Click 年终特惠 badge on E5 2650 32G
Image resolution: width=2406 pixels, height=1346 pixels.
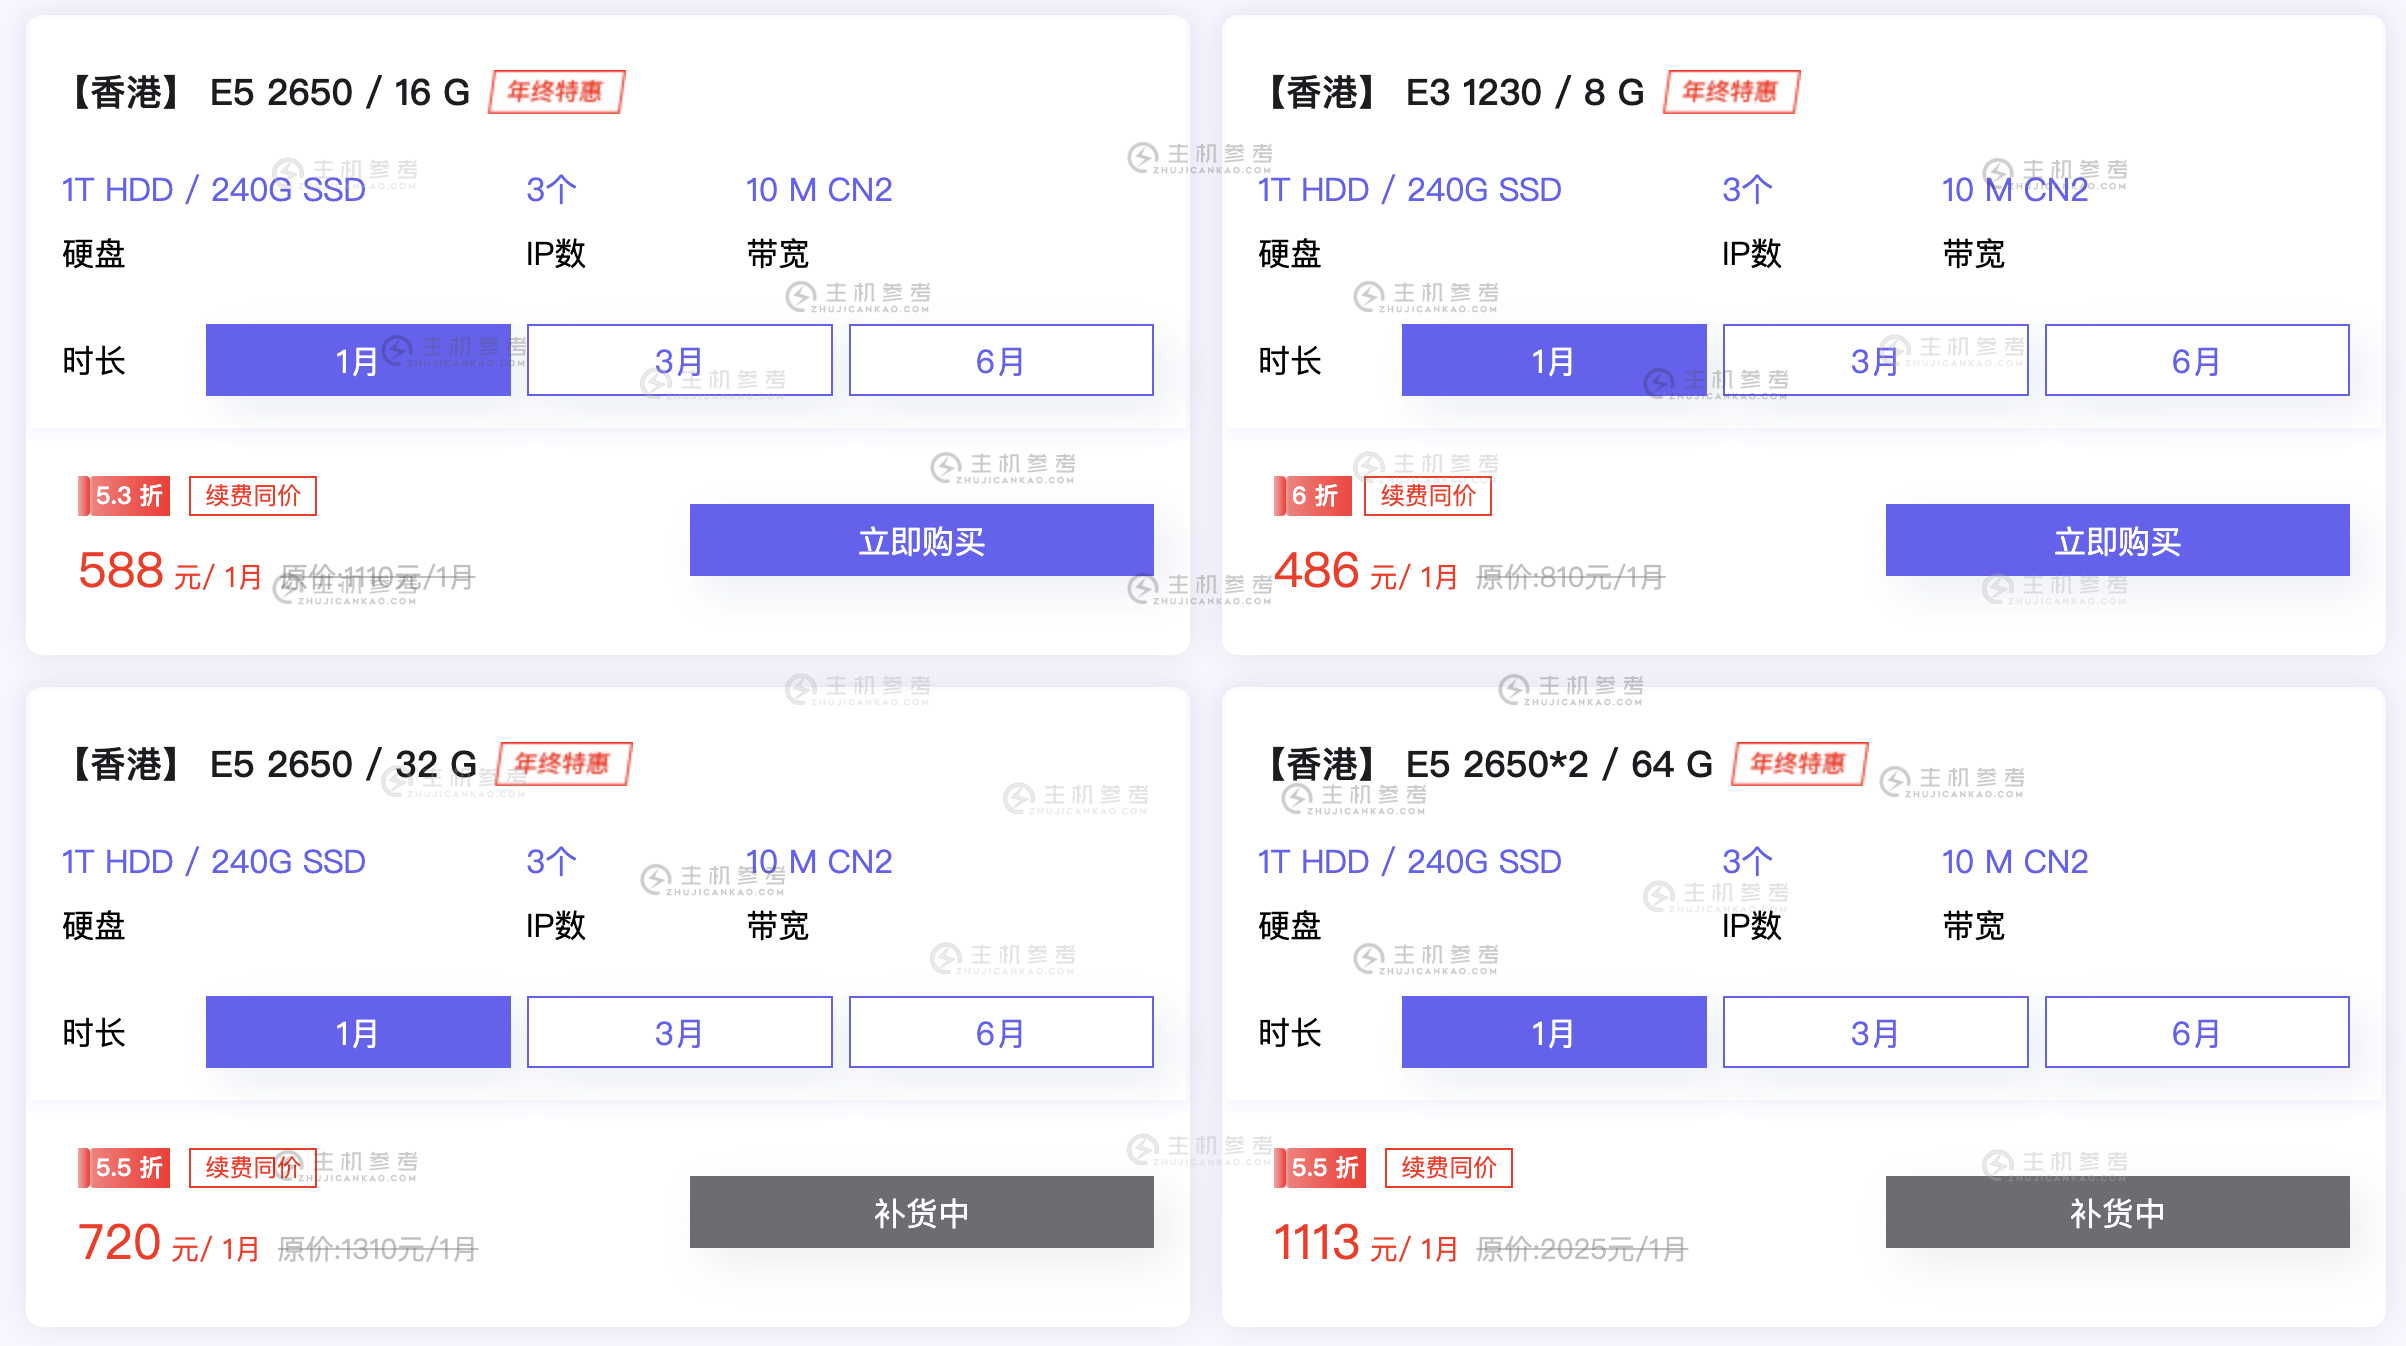pyautogui.click(x=563, y=764)
